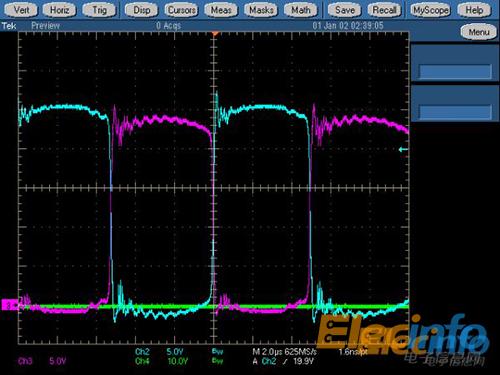Open the Vert menu button
Viewport: 500px width, 375px height.
[x=21, y=10]
